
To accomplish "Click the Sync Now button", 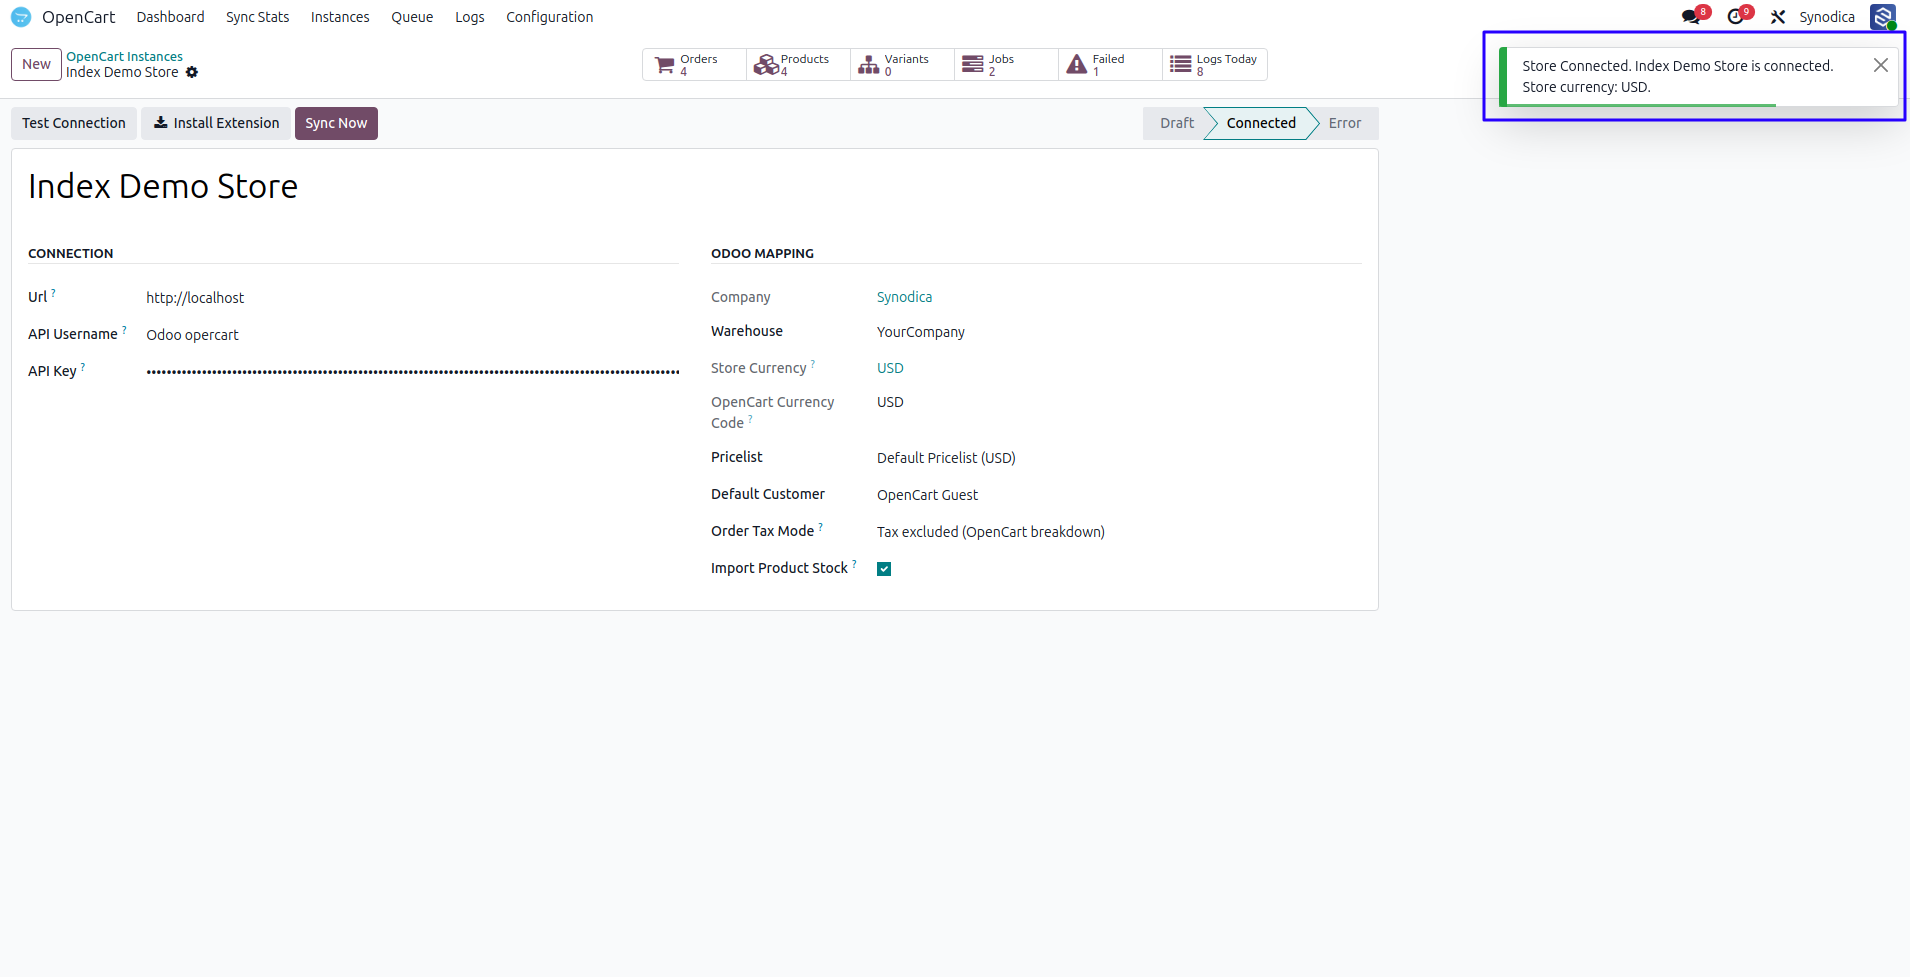I will pyautogui.click(x=336, y=123).
